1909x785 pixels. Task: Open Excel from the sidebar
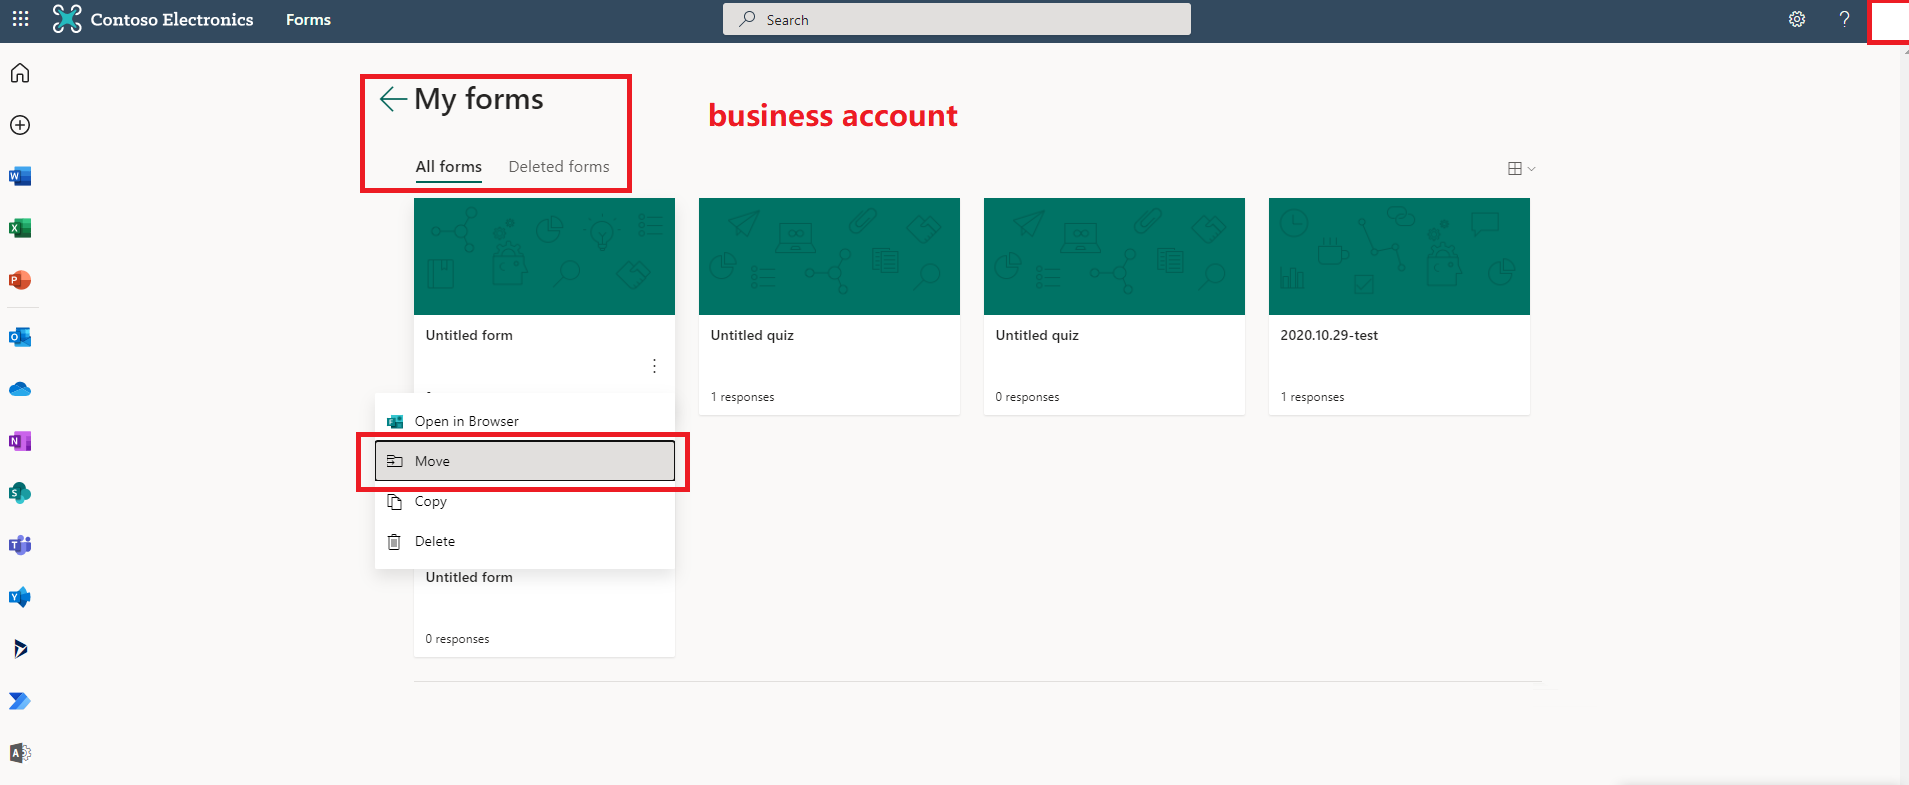pos(20,229)
